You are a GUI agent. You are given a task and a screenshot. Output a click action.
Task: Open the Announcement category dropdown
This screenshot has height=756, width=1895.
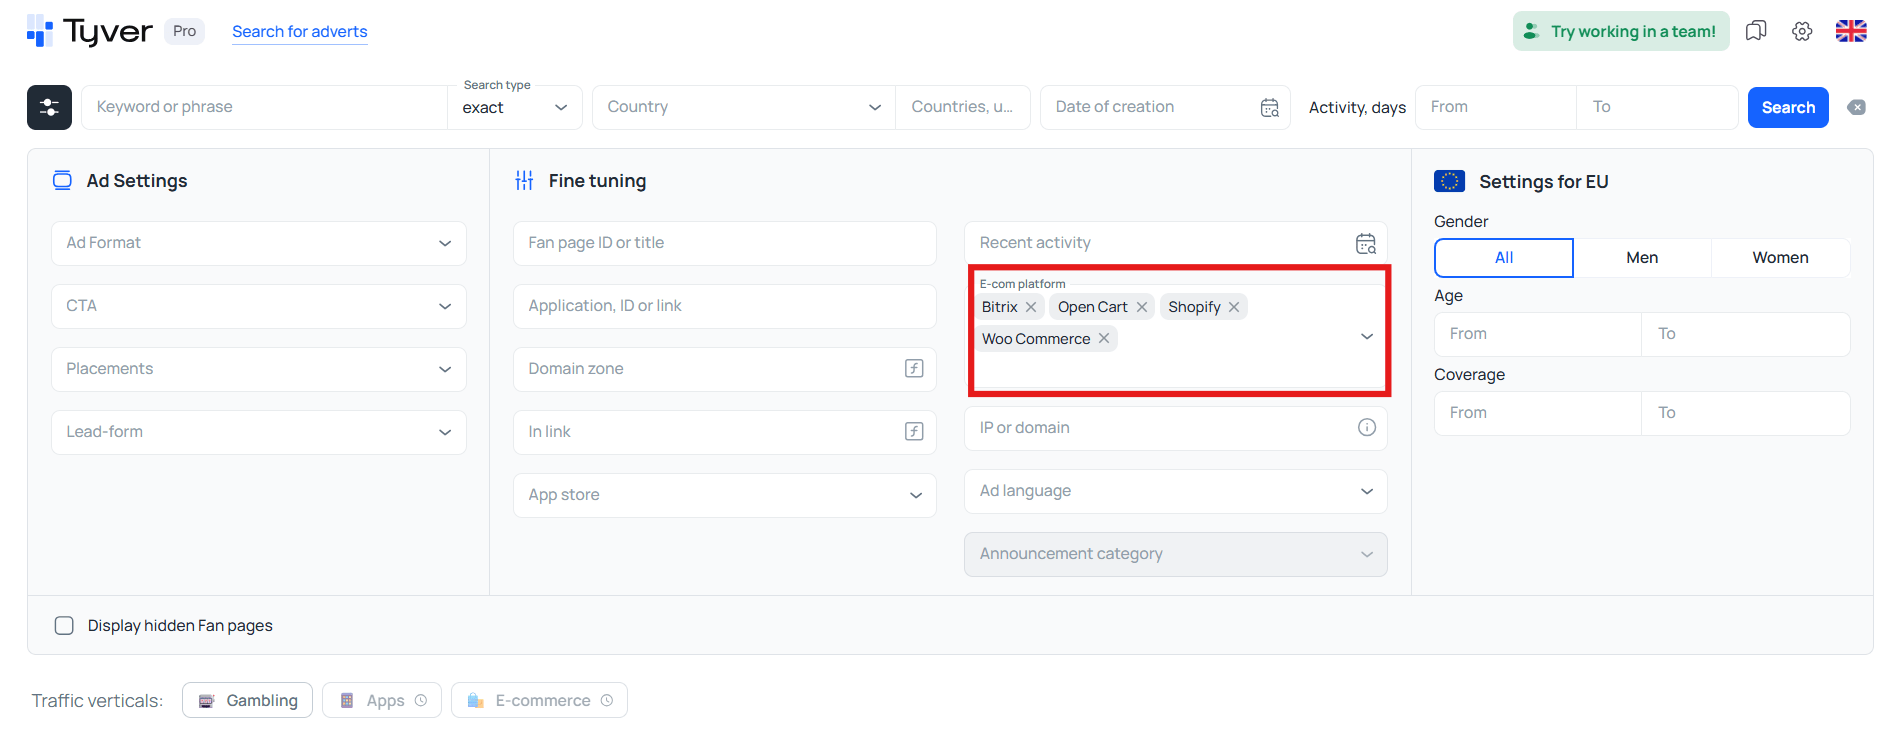coord(1176,554)
